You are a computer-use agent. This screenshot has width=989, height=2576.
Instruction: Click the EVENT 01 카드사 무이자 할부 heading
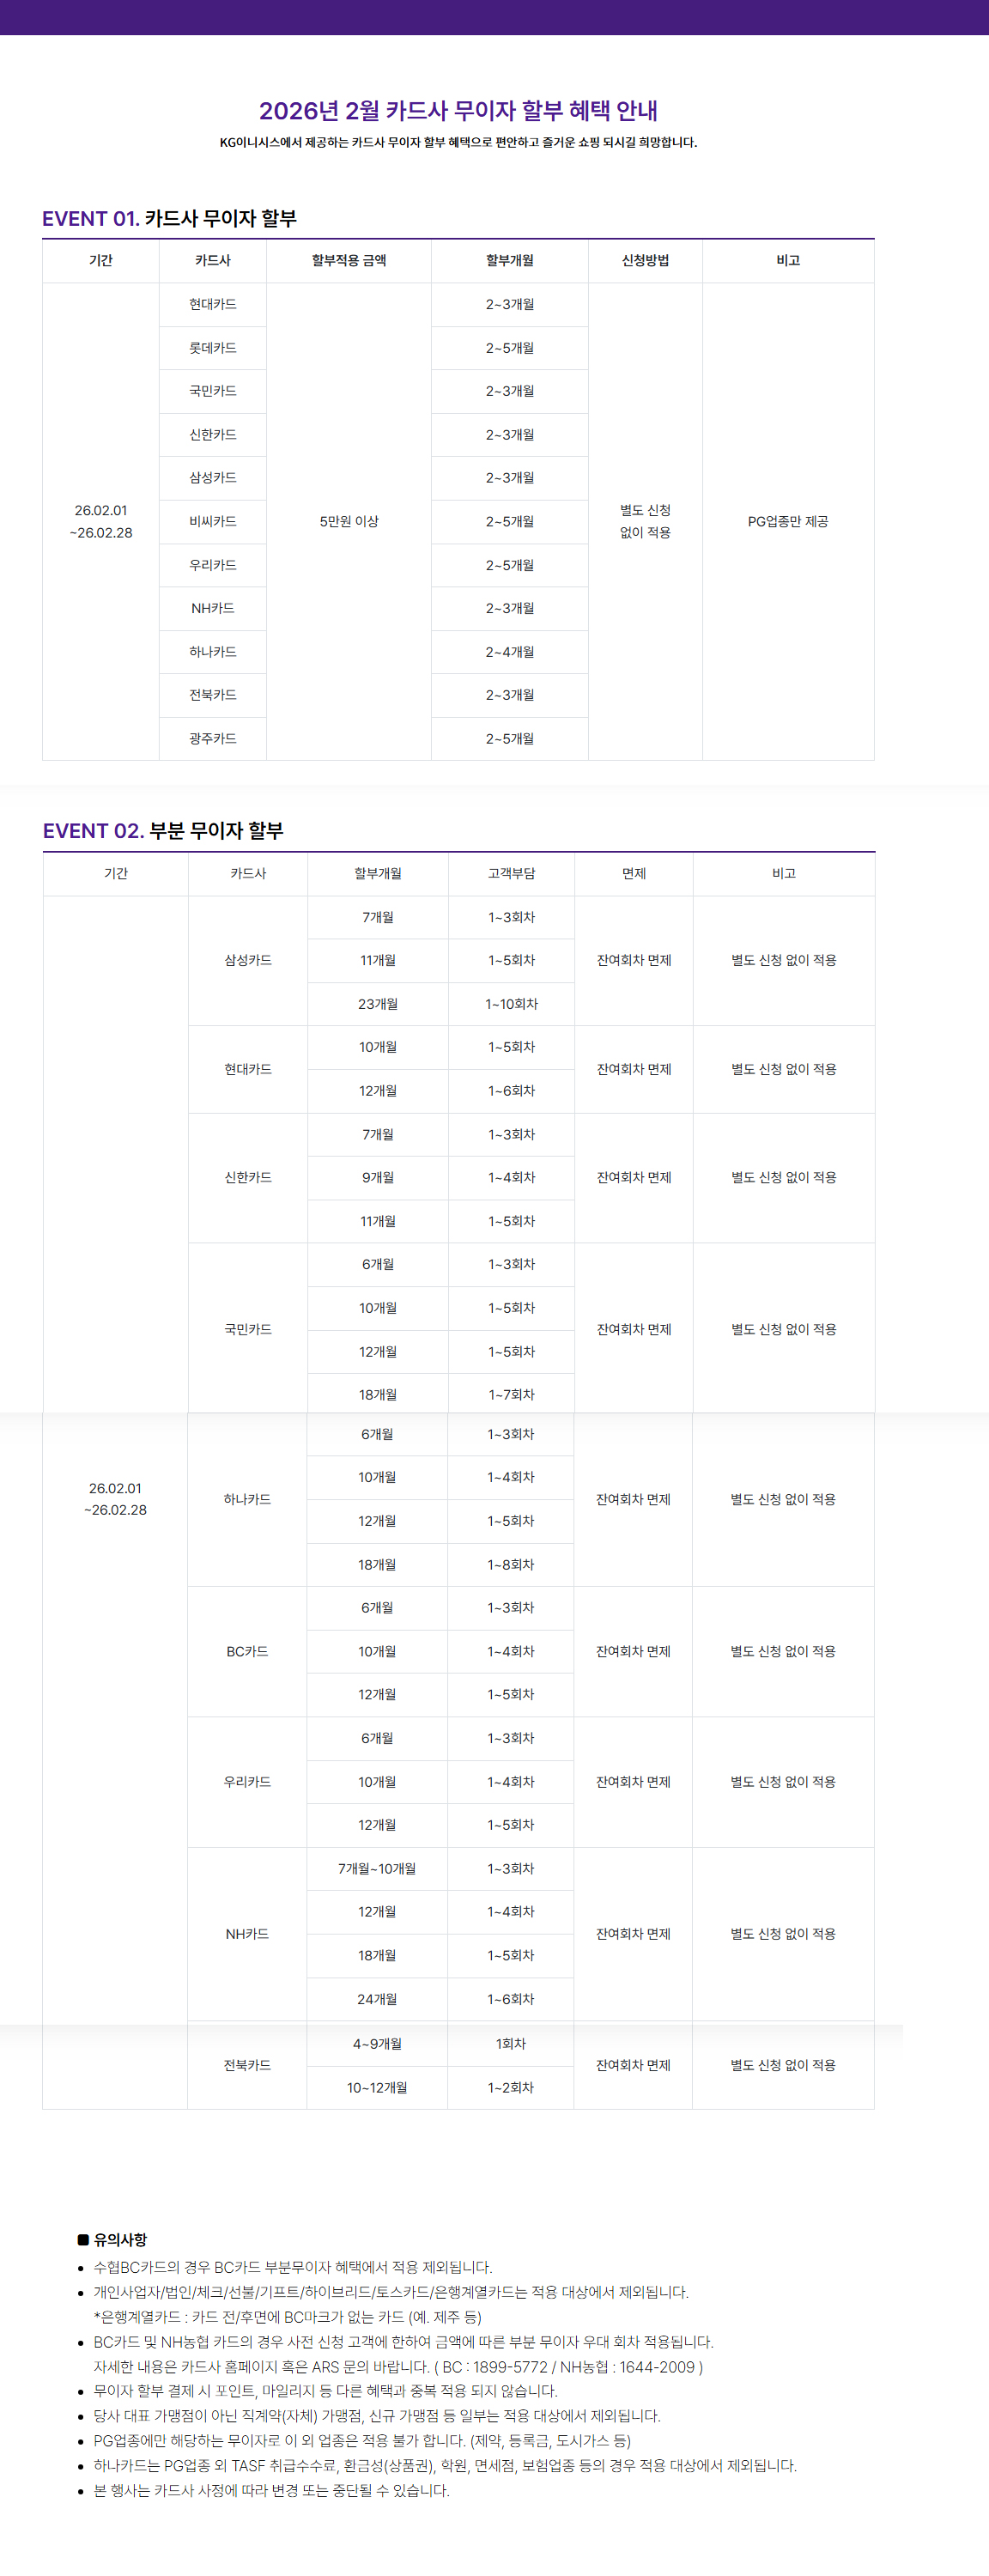coord(169,219)
